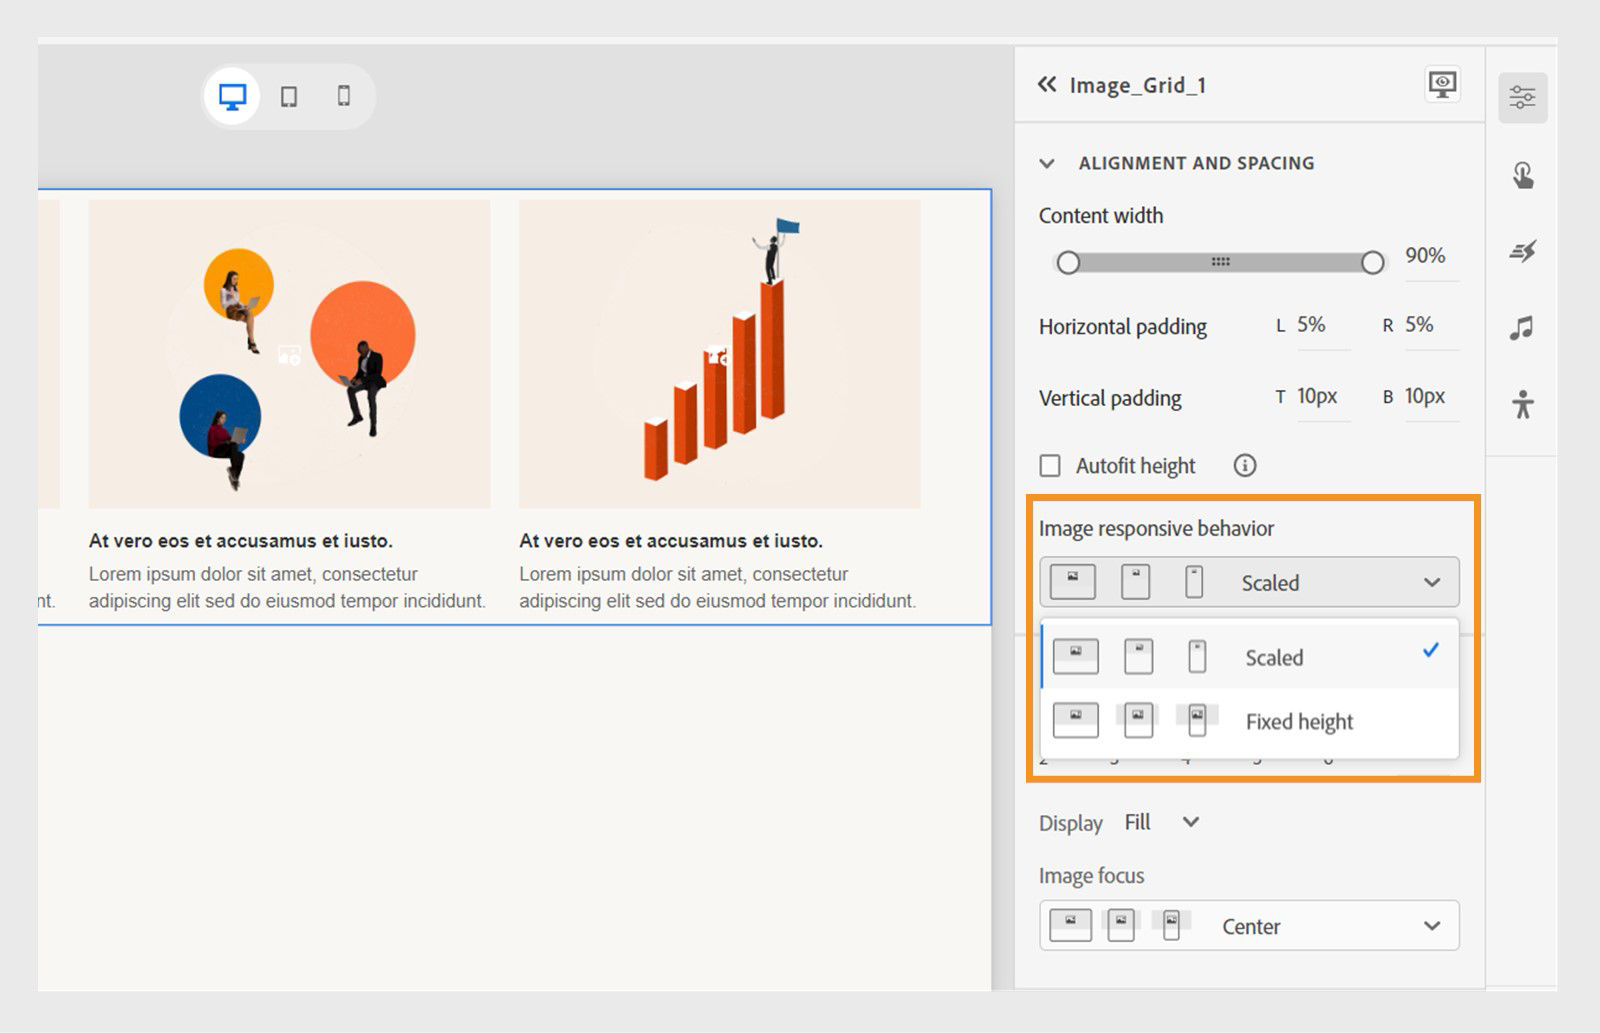
Task: Collapse the Alignment and Spacing section
Action: point(1047,163)
